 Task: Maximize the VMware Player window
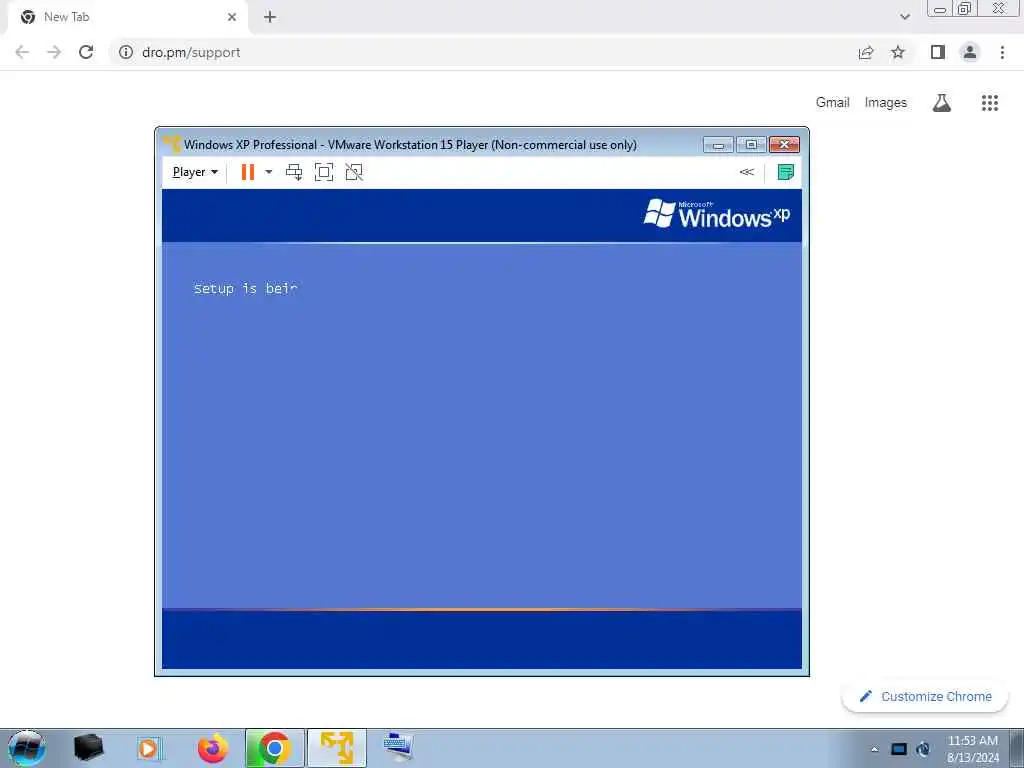pyautogui.click(x=751, y=144)
